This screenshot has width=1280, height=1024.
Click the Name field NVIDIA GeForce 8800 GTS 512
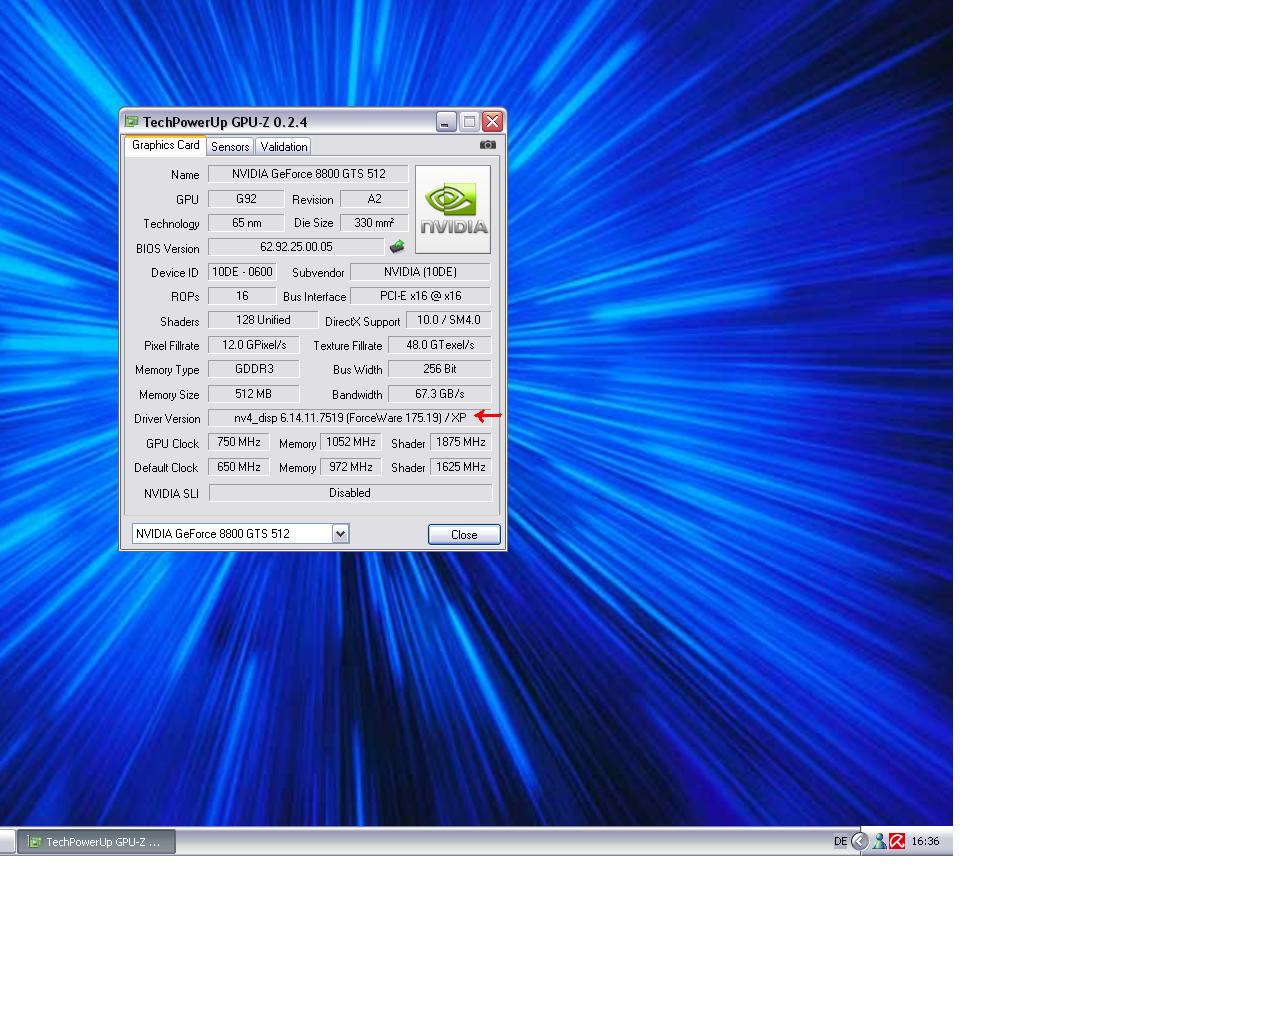(308, 174)
